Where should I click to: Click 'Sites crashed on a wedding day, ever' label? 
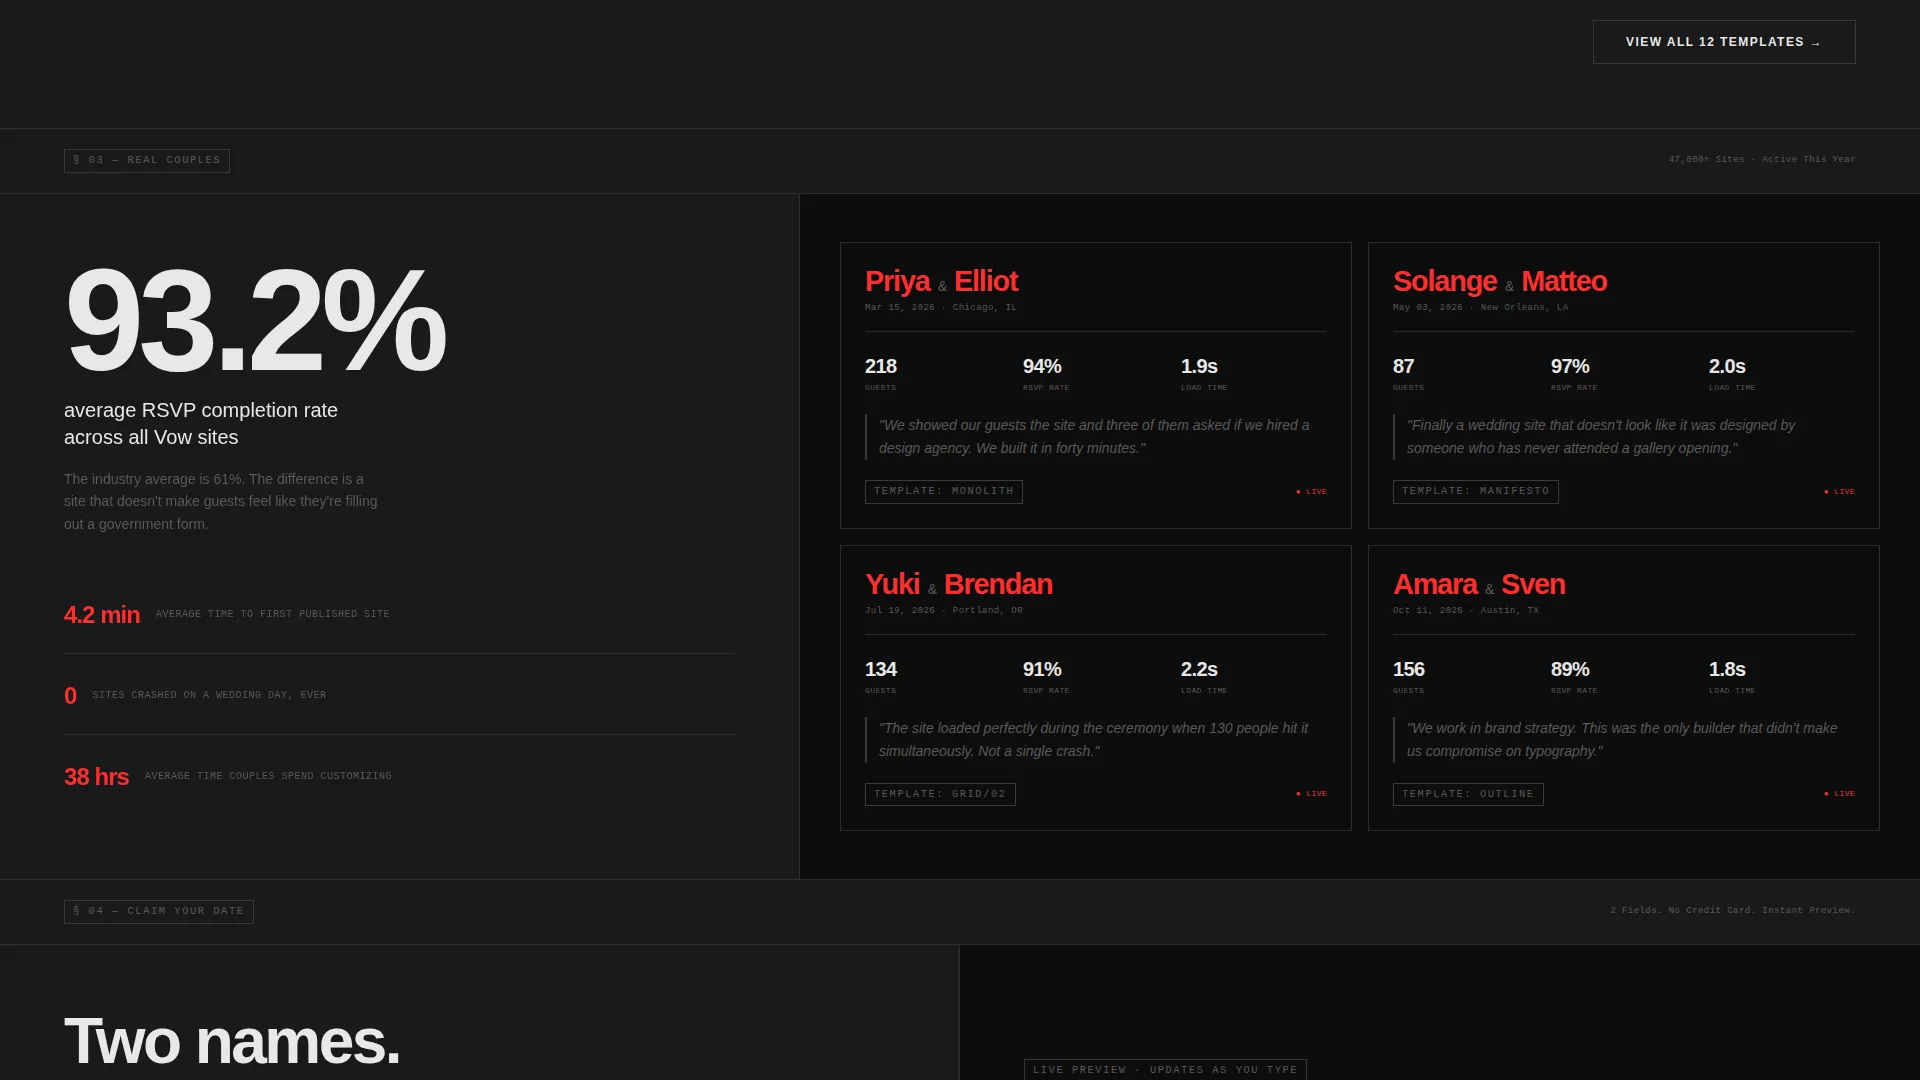209,695
